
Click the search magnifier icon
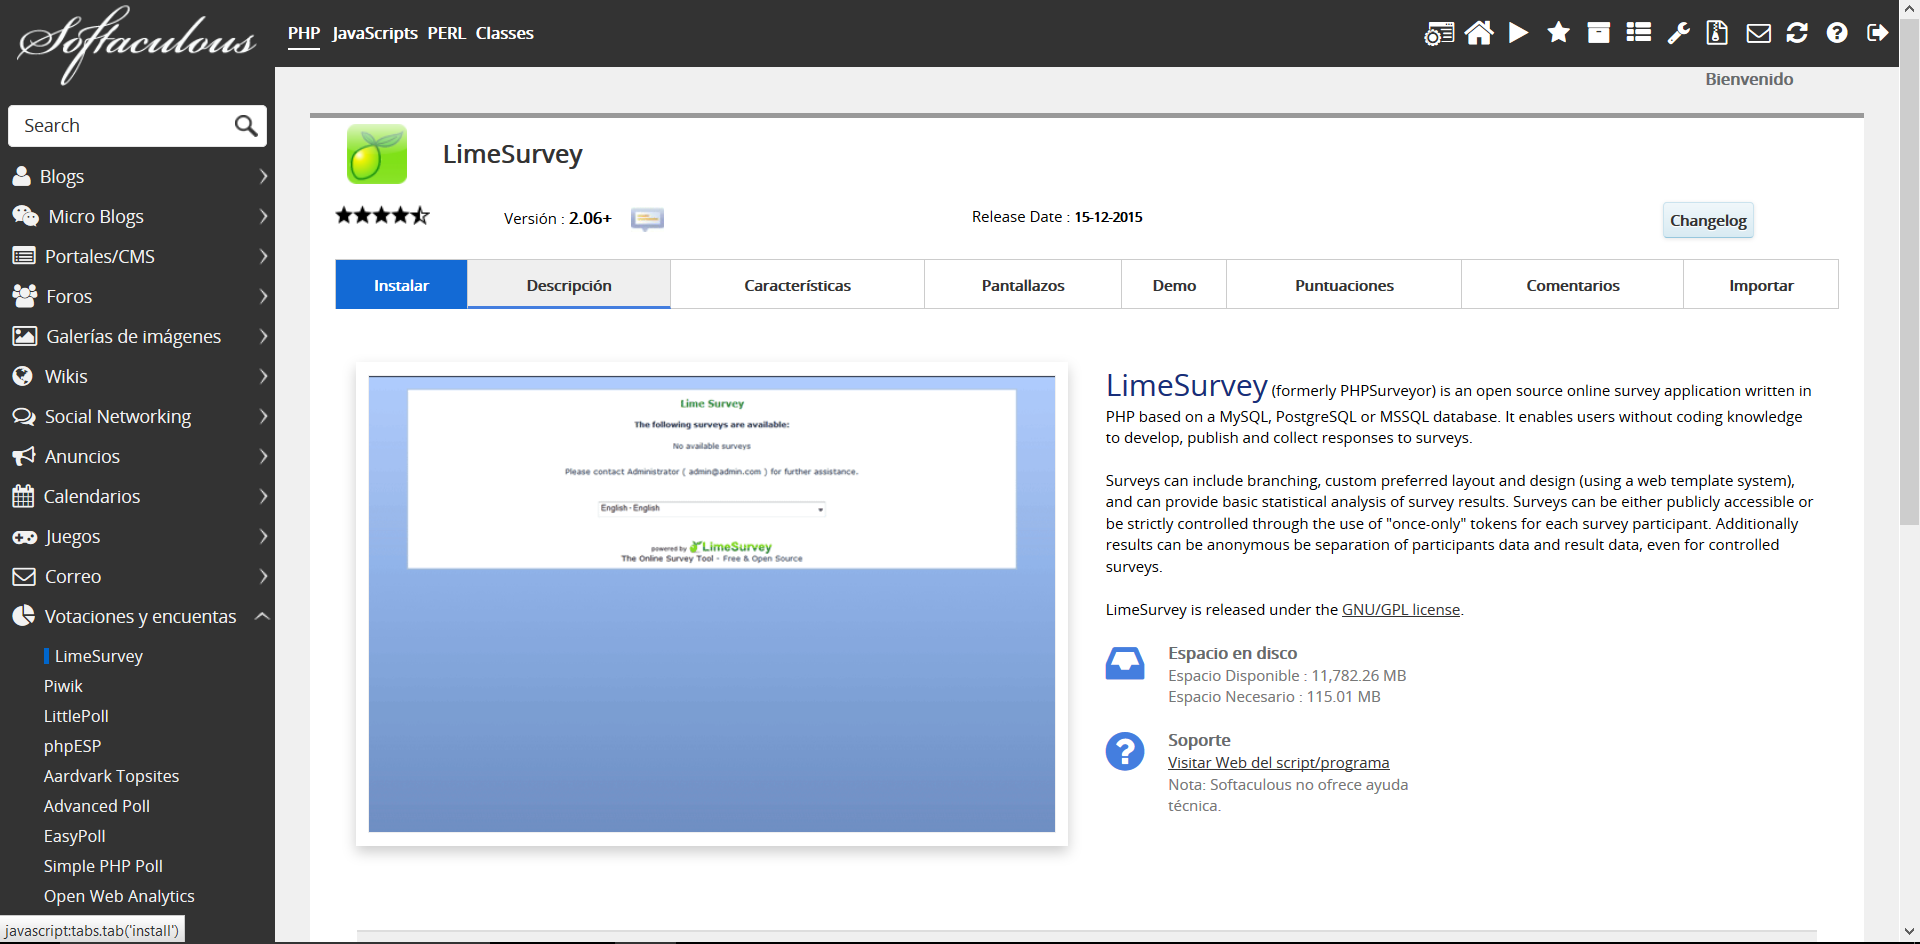click(245, 126)
